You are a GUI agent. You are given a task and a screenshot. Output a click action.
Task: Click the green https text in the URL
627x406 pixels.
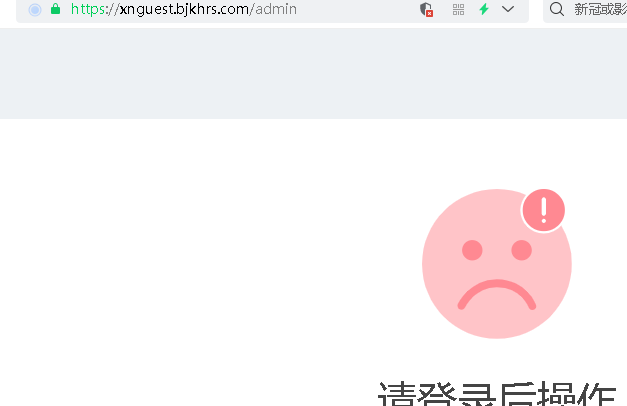tap(88, 9)
